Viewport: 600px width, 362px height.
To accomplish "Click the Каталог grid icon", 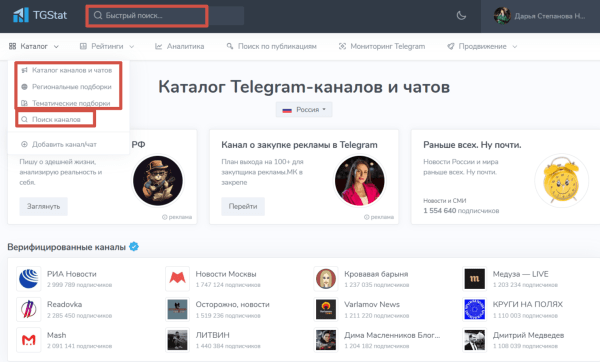I will click(12, 46).
